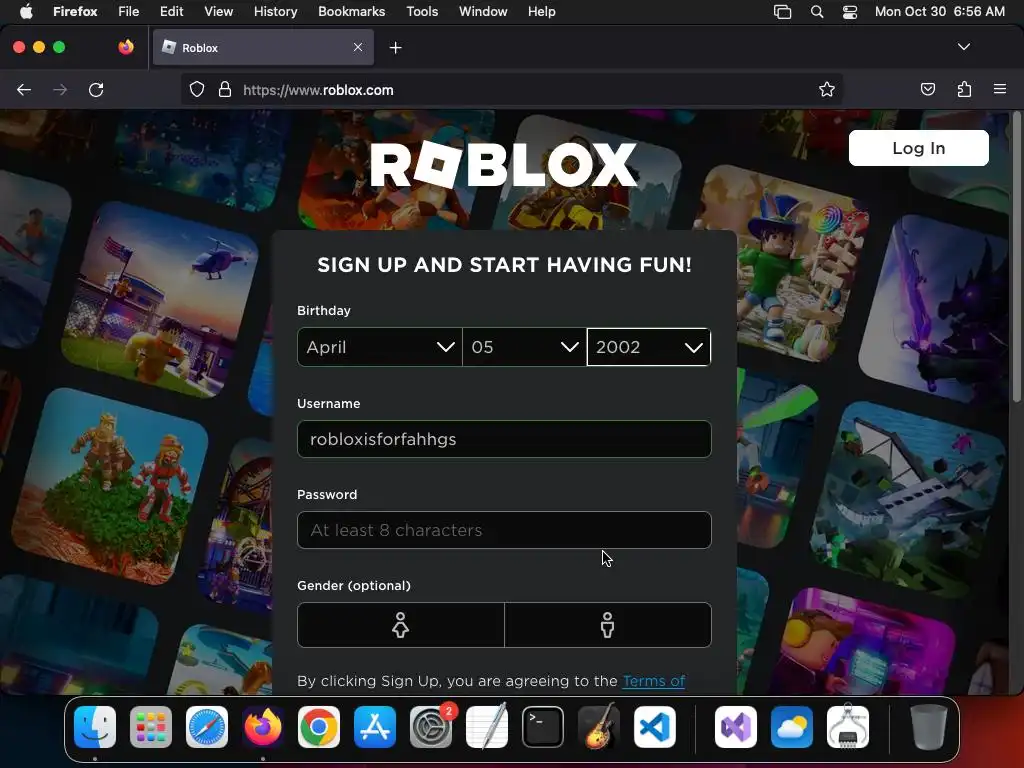1024x768 pixels.
Task: Open Visual Studio from the dock
Action: (736, 727)
